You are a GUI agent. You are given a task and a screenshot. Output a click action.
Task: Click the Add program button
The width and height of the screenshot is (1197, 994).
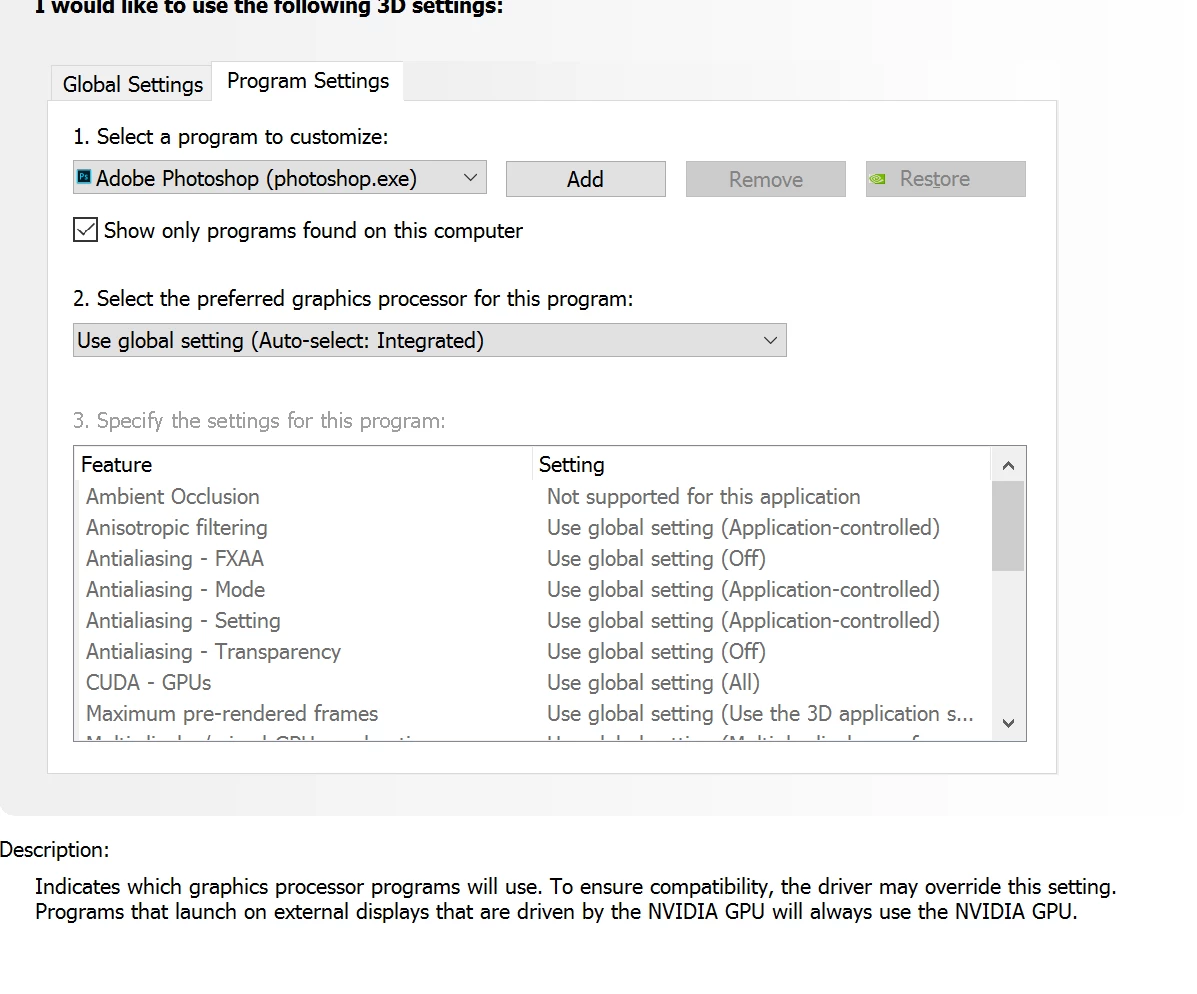[586, 179]
